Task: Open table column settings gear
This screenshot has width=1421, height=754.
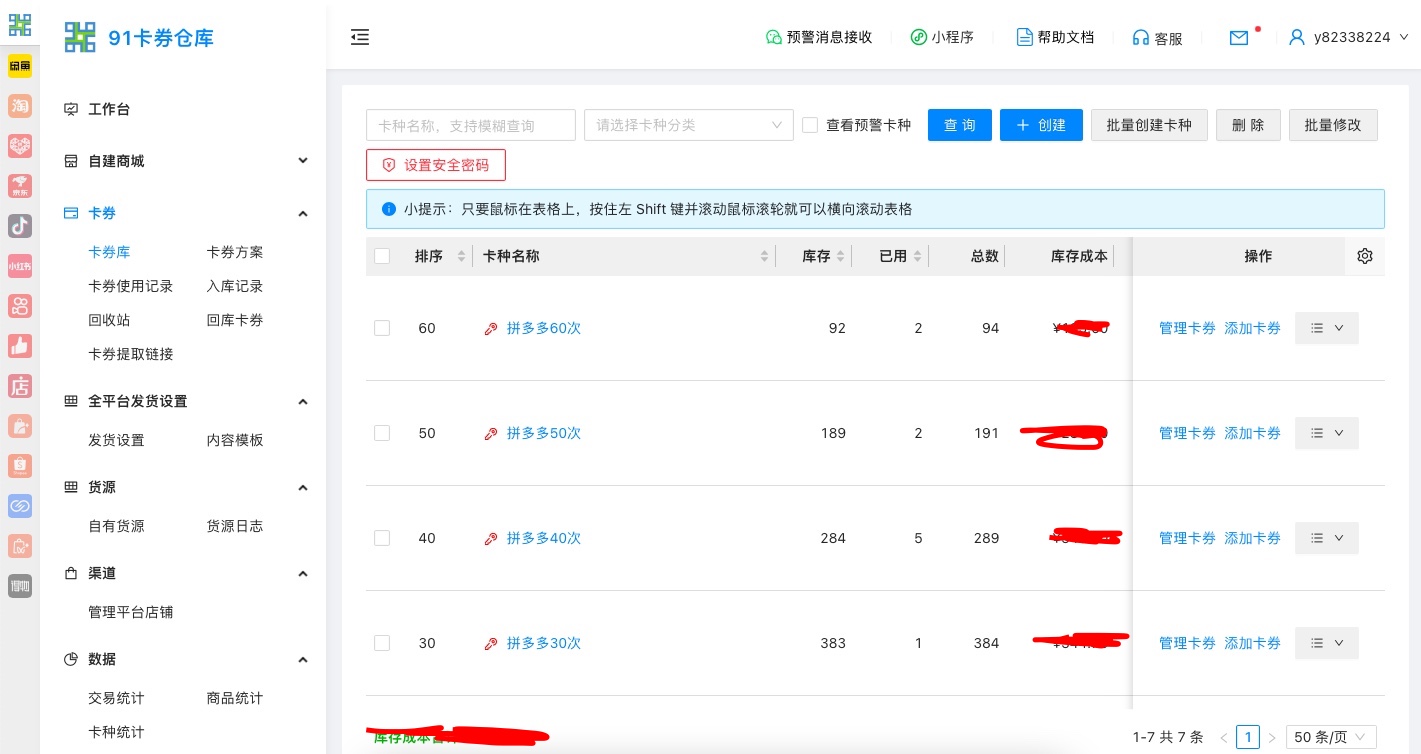Action: pyautogui.click(x=1365, y=256)
